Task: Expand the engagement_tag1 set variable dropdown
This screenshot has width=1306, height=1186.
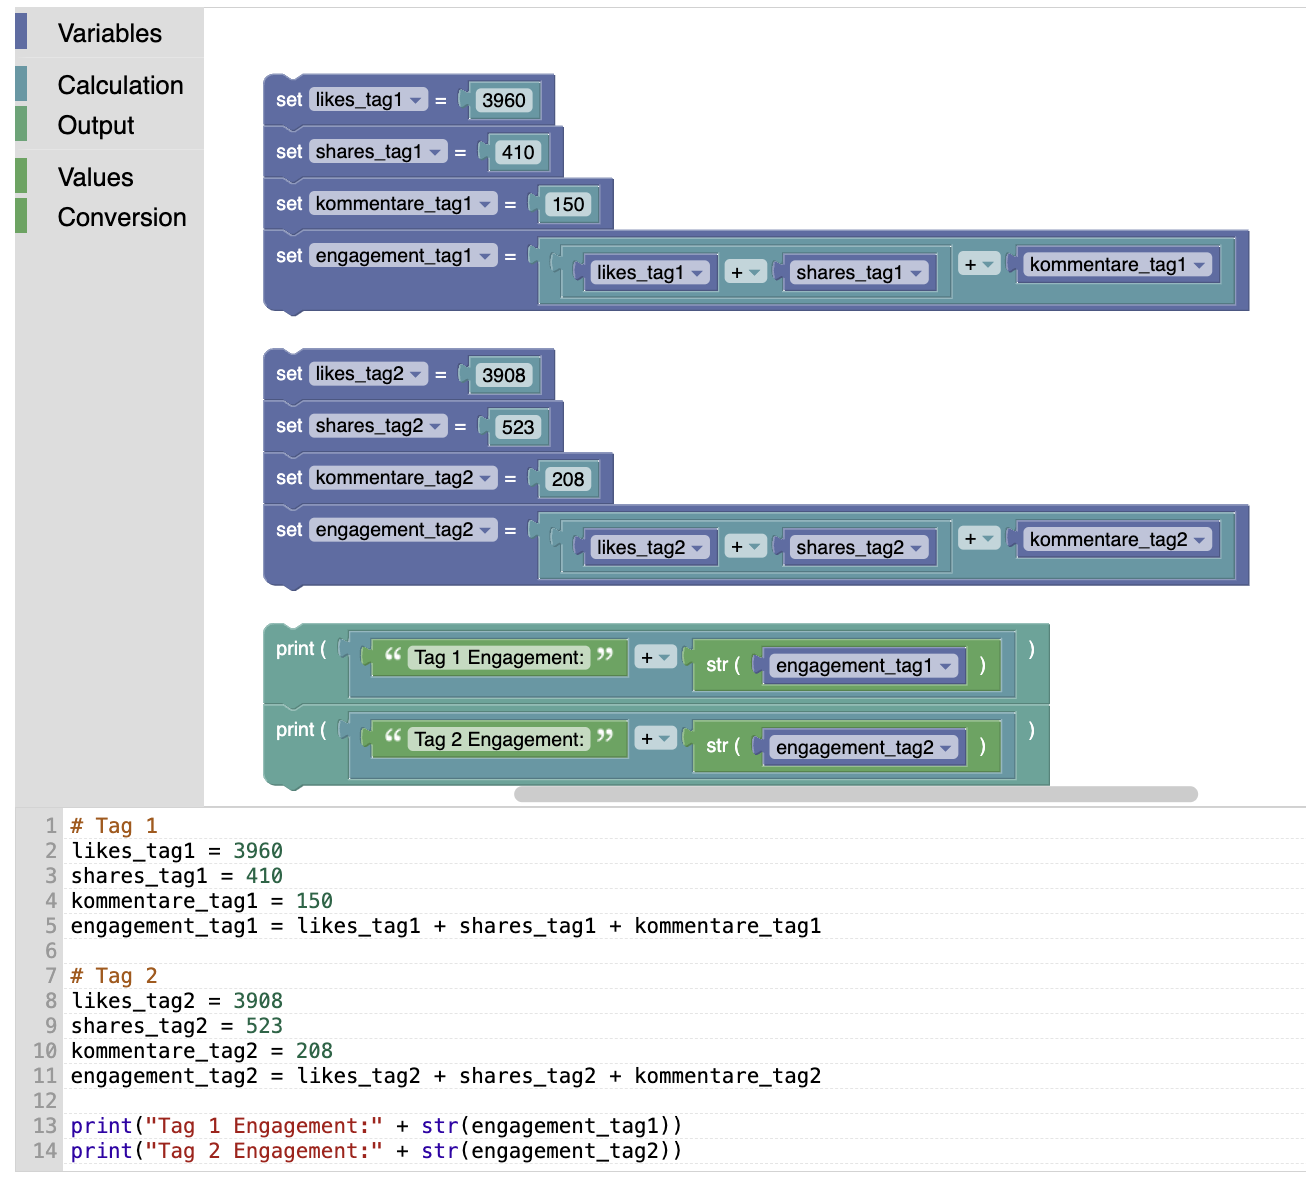Action: (x=485, y=257)
